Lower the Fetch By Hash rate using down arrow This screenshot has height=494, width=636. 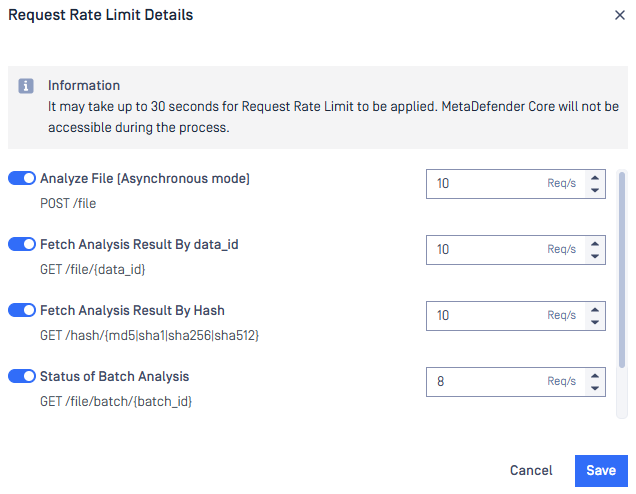click(x=594, y=322)
